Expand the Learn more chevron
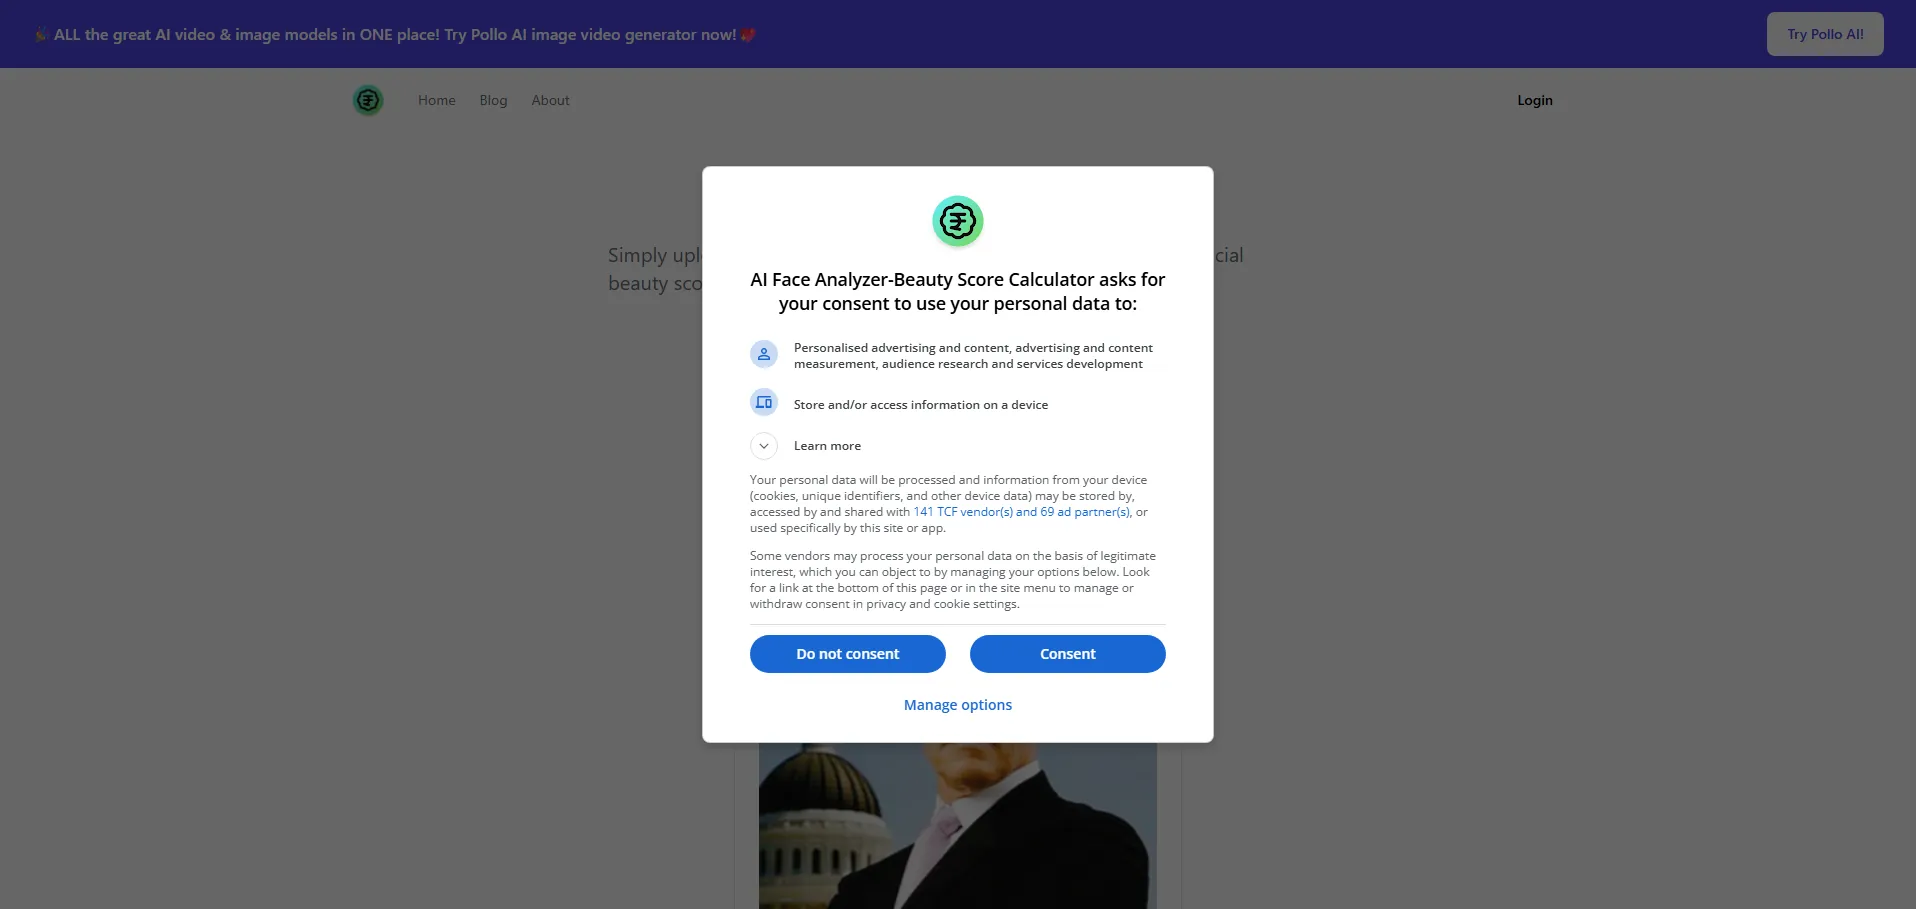This screenshot has width=1916, height=909. click(764, 446)
